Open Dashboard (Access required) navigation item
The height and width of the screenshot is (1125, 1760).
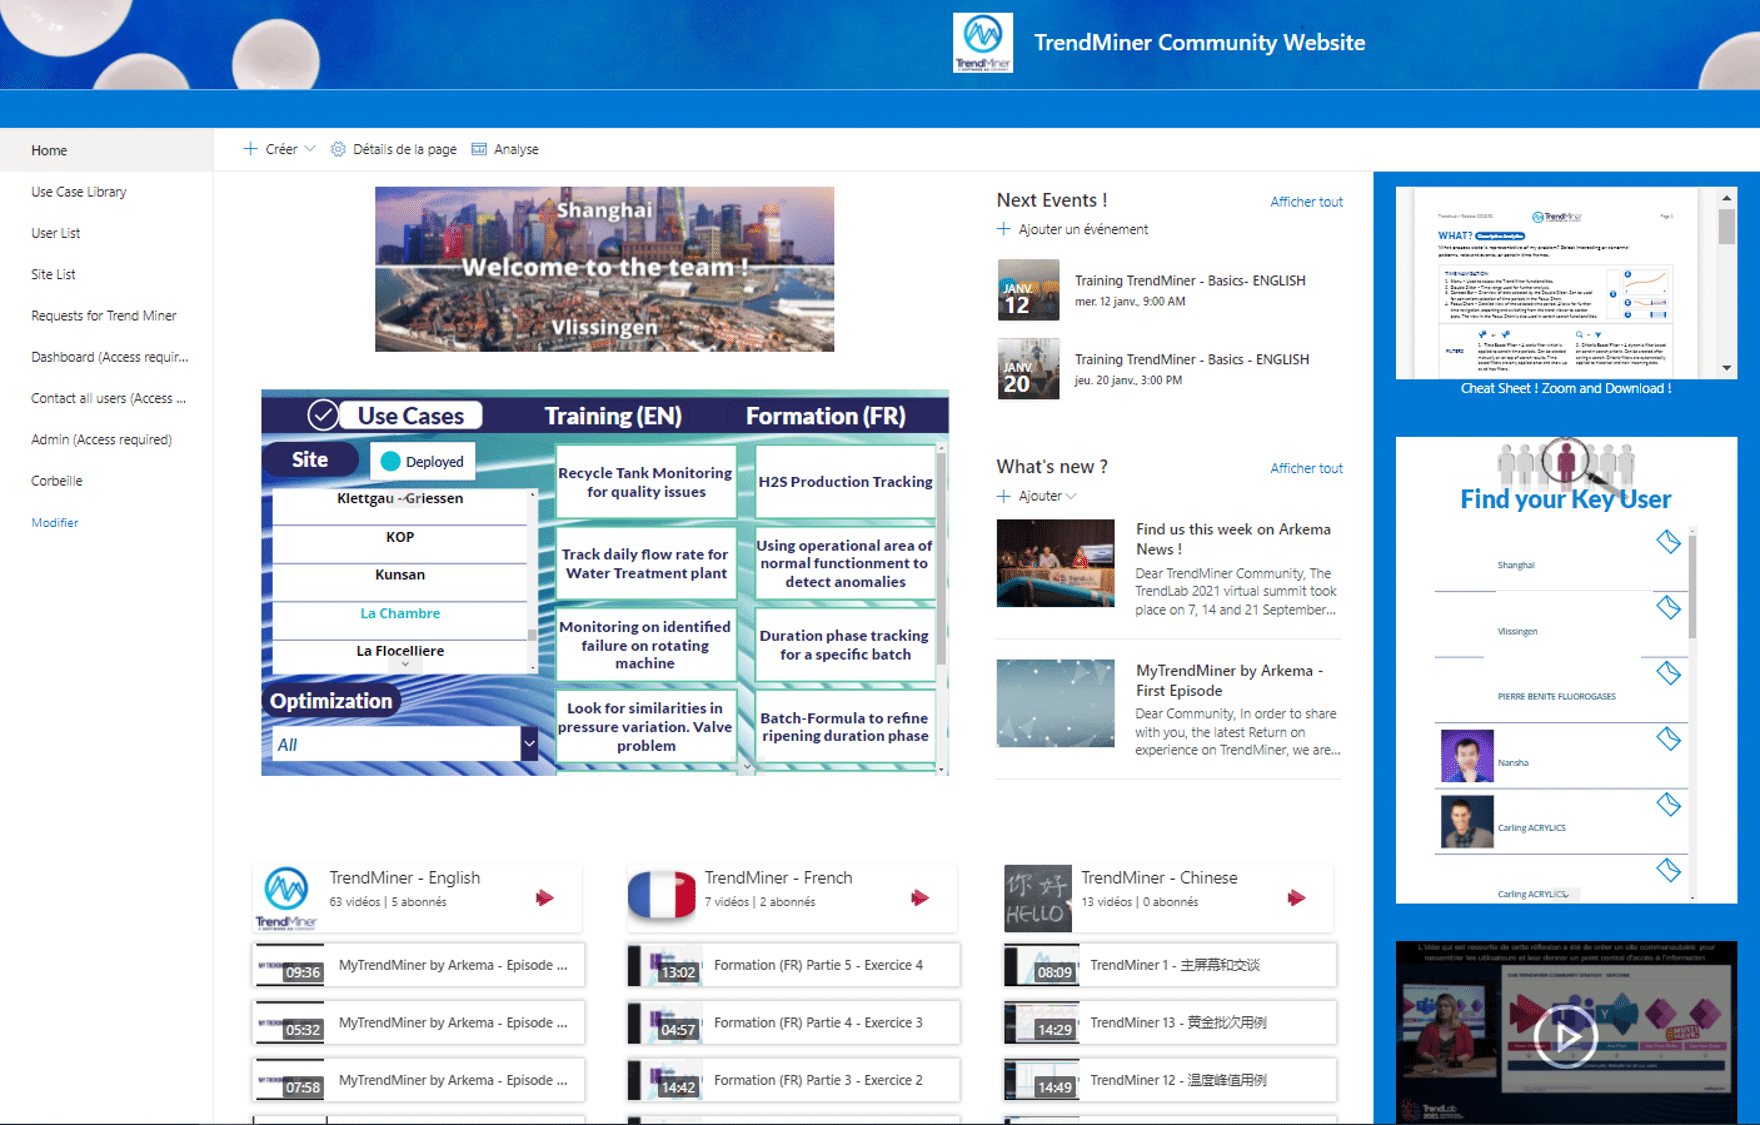[110, 357]
